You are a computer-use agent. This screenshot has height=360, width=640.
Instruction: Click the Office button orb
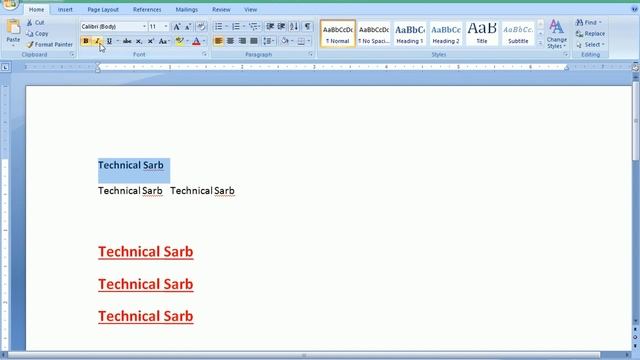(x=11, y=4)
